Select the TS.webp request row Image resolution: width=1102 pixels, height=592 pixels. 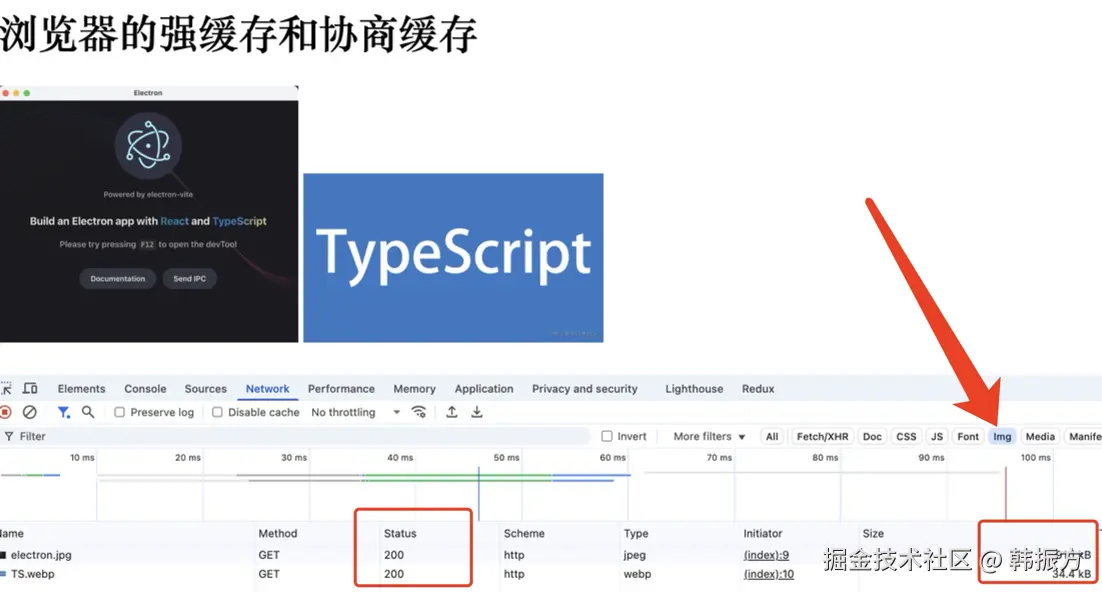[x=551, y=574]
